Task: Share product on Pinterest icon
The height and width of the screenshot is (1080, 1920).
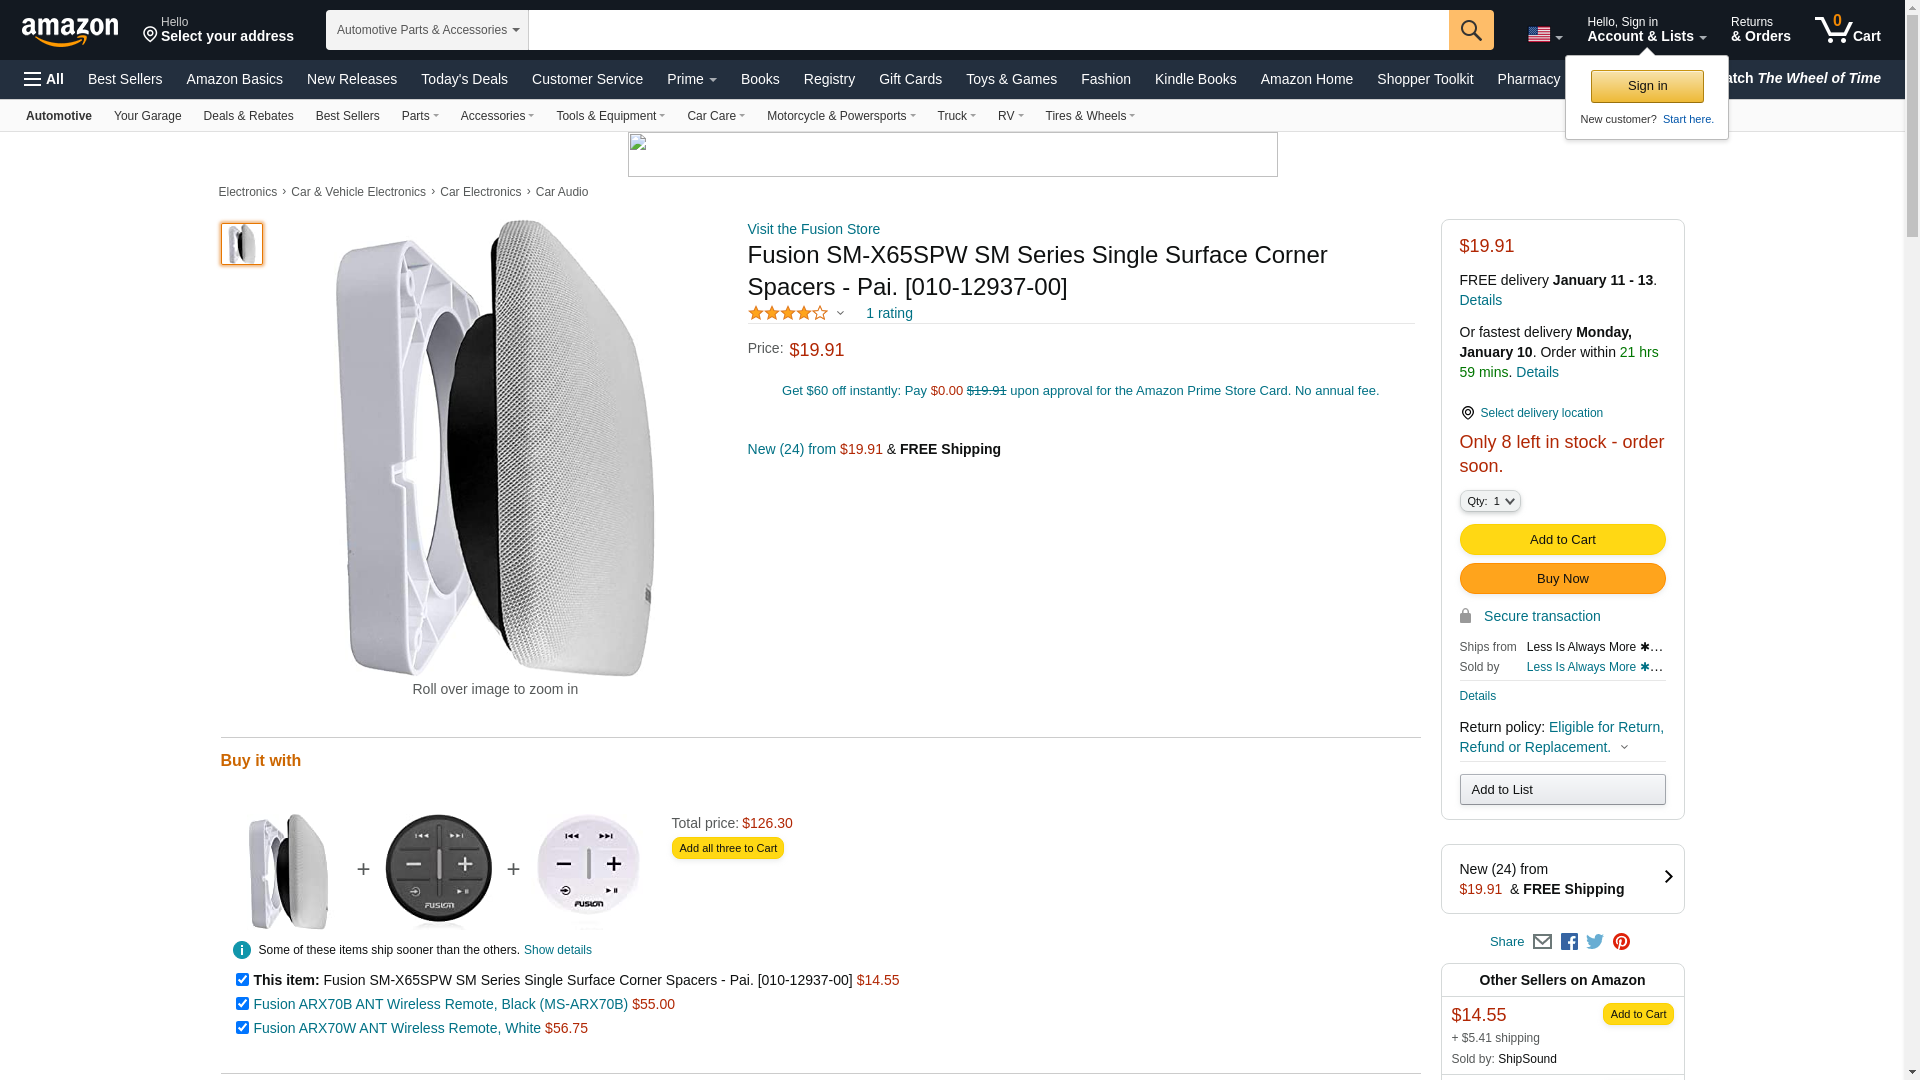Action: pos(1621,942)
